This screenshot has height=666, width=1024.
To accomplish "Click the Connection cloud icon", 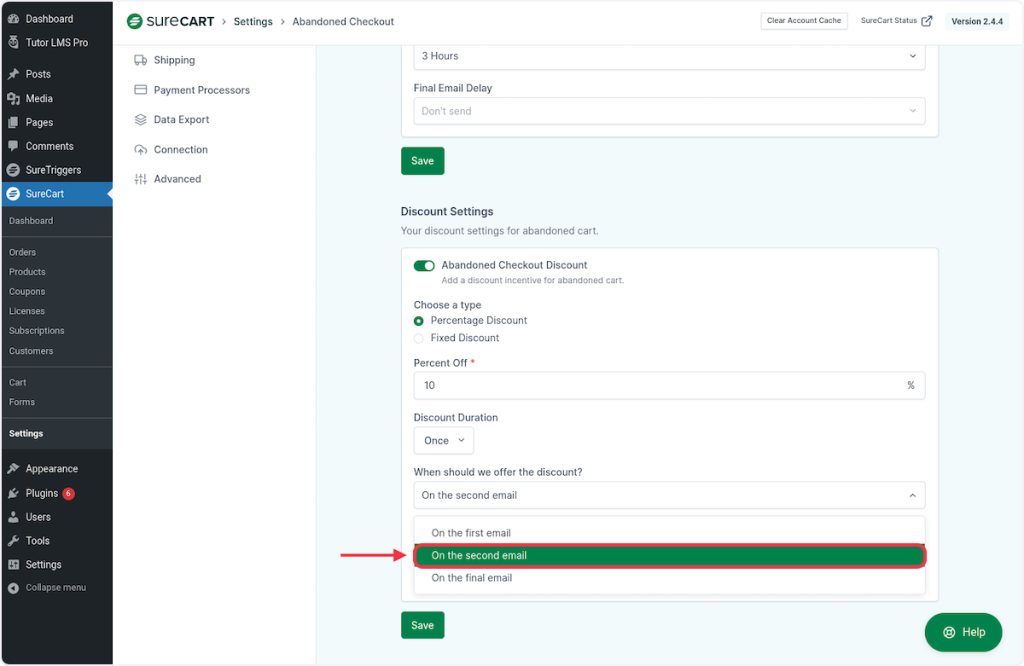I will [x=141, y=150].
